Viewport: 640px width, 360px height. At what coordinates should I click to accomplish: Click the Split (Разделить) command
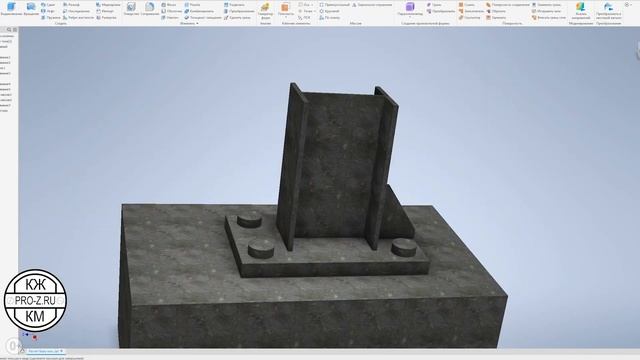(234, 5)
